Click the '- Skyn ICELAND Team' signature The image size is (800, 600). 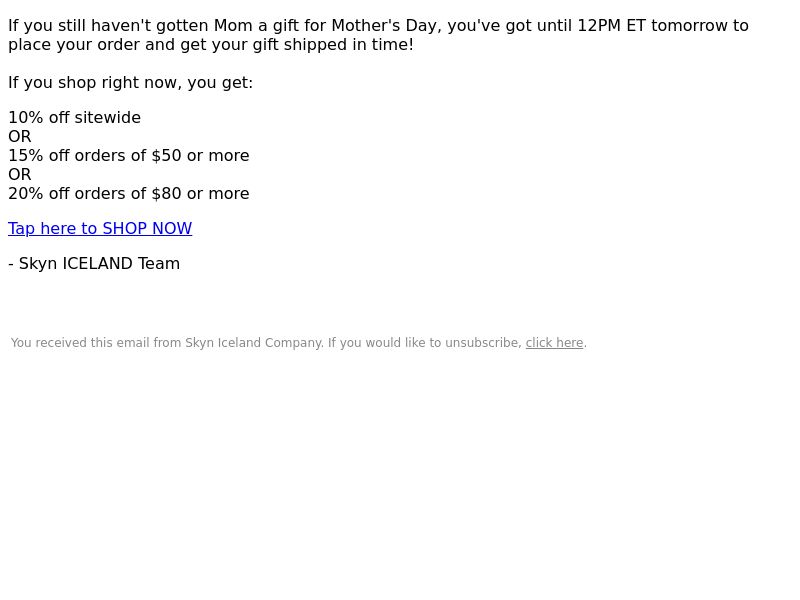tap(94, 263)
